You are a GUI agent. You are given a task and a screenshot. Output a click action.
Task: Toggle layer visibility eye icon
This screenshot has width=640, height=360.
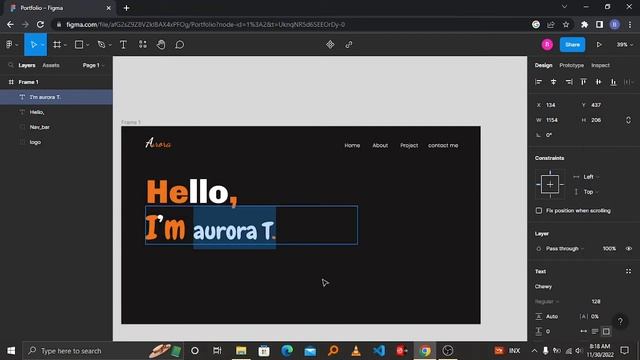coord(628,249)
